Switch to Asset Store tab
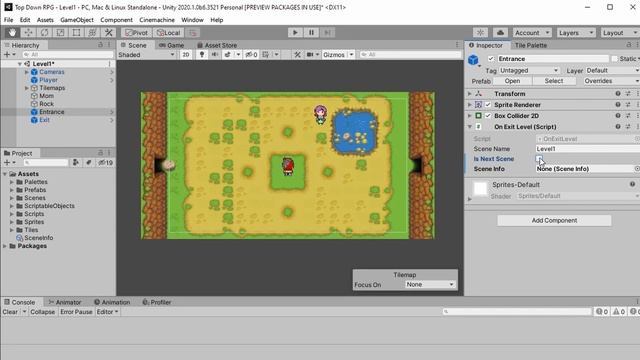This screenshot has width=640, height=360. click(217, 45)
